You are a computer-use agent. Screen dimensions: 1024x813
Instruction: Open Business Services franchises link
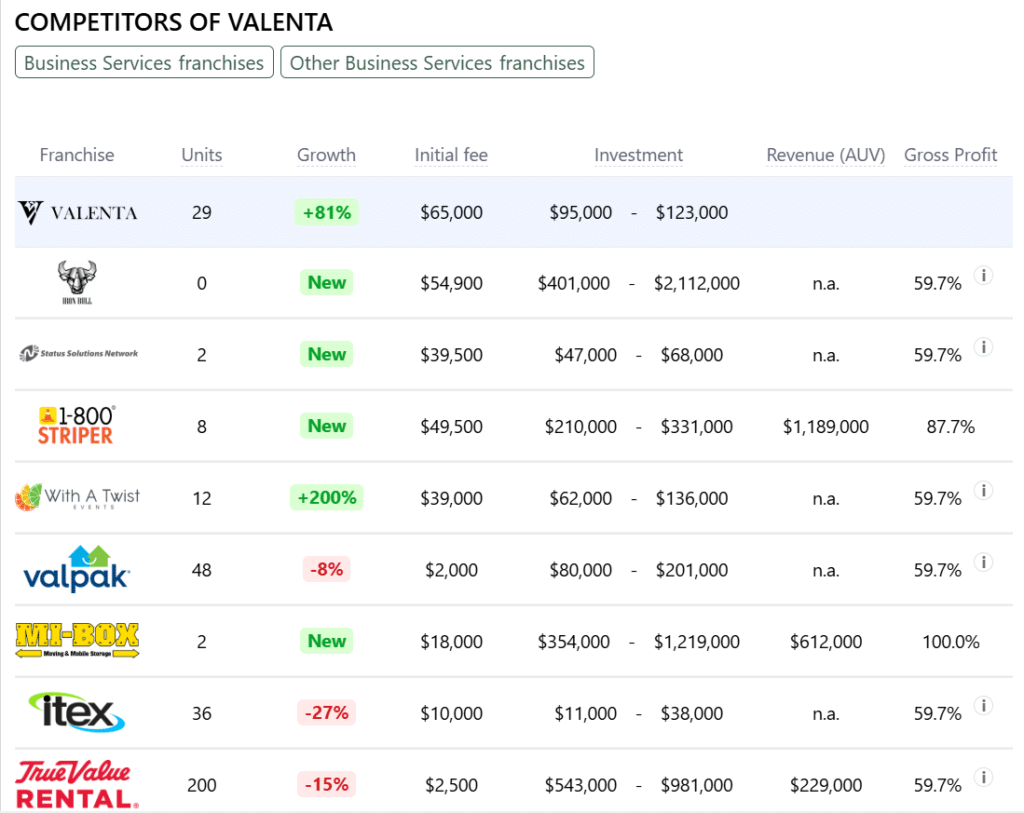pyautogui.click(x=144, y=62)
